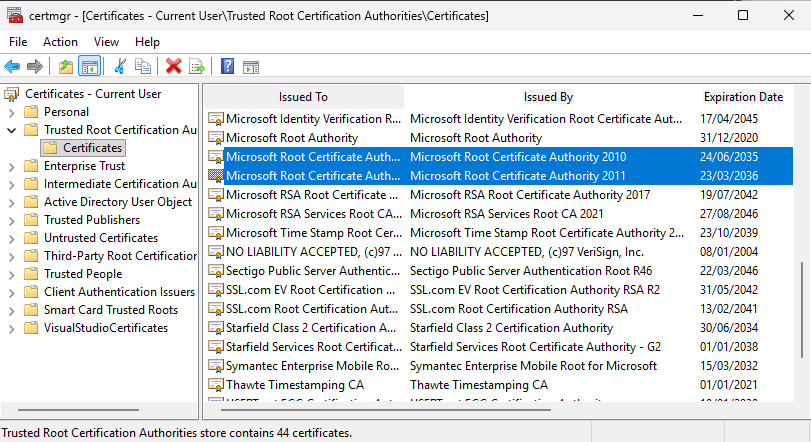Expand the Untrusted Certificates node
811x442 pixels.
pyautogui.click(x=11, y=239)
